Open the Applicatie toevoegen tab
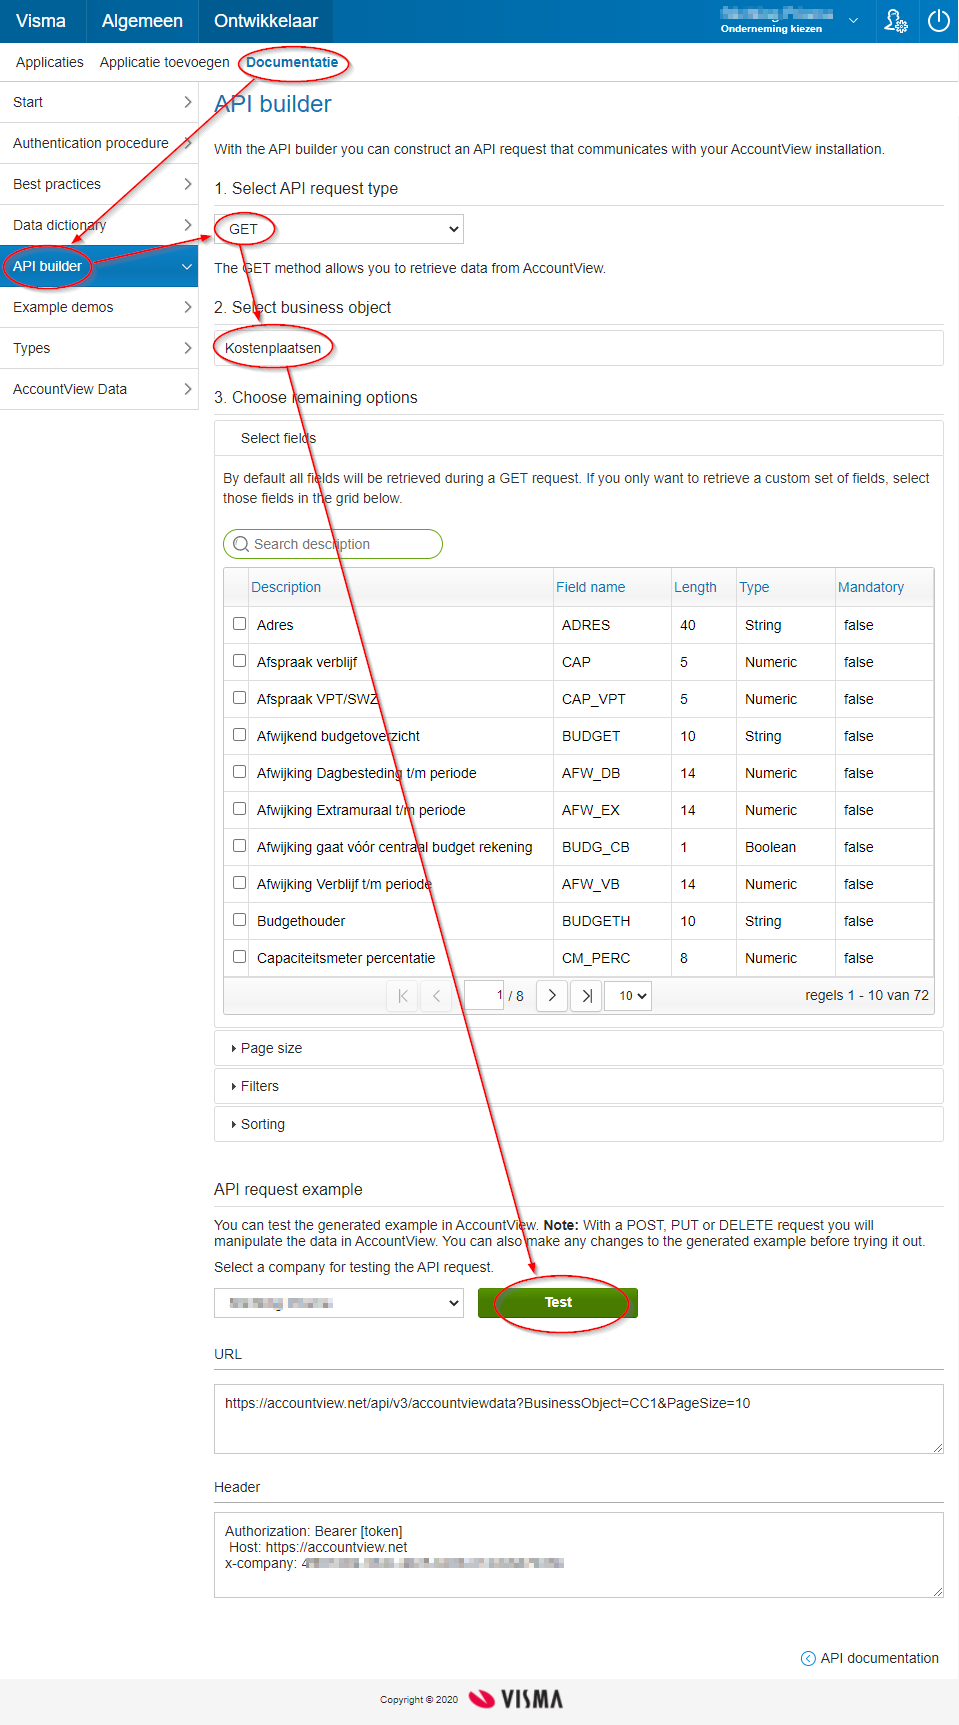The height and width of the screenshot is (1725, 959). pos(165,62)
